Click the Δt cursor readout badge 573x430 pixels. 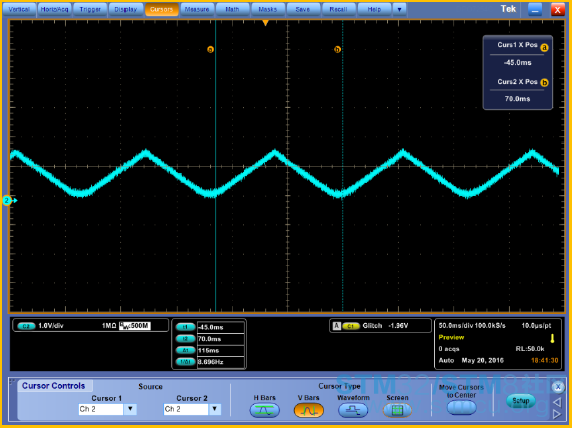(185, 350)
